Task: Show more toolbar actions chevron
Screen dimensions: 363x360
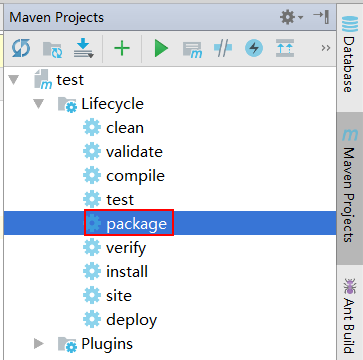Action: point(326,48)
